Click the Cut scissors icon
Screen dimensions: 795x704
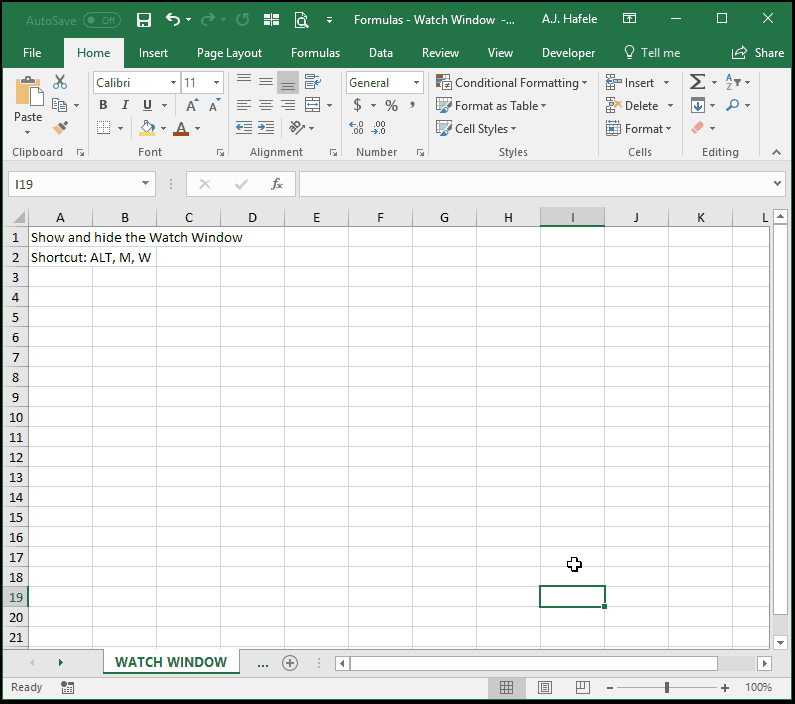[x=60, y=82]
